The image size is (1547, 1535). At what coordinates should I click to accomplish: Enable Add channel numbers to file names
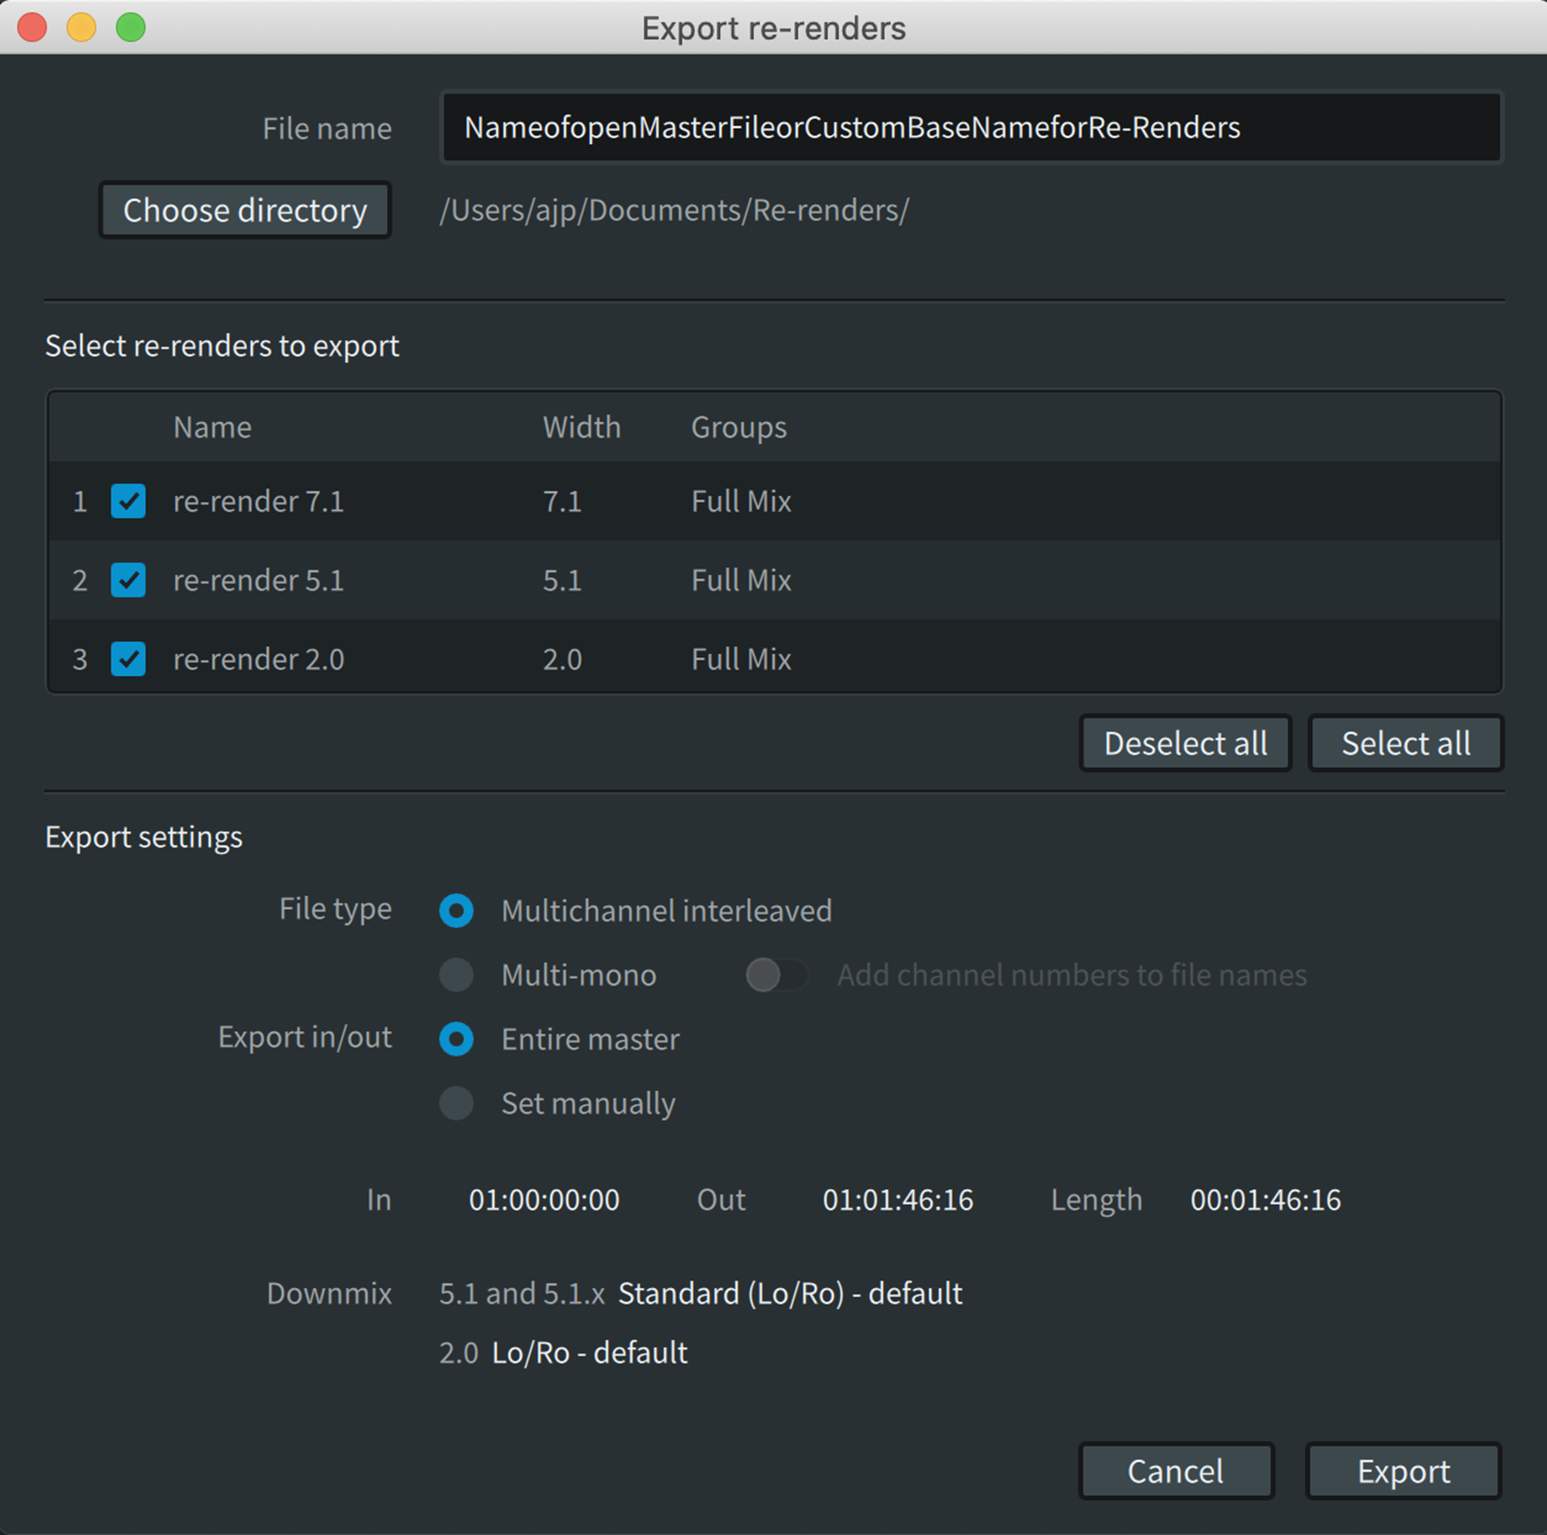tap(775, 975)
